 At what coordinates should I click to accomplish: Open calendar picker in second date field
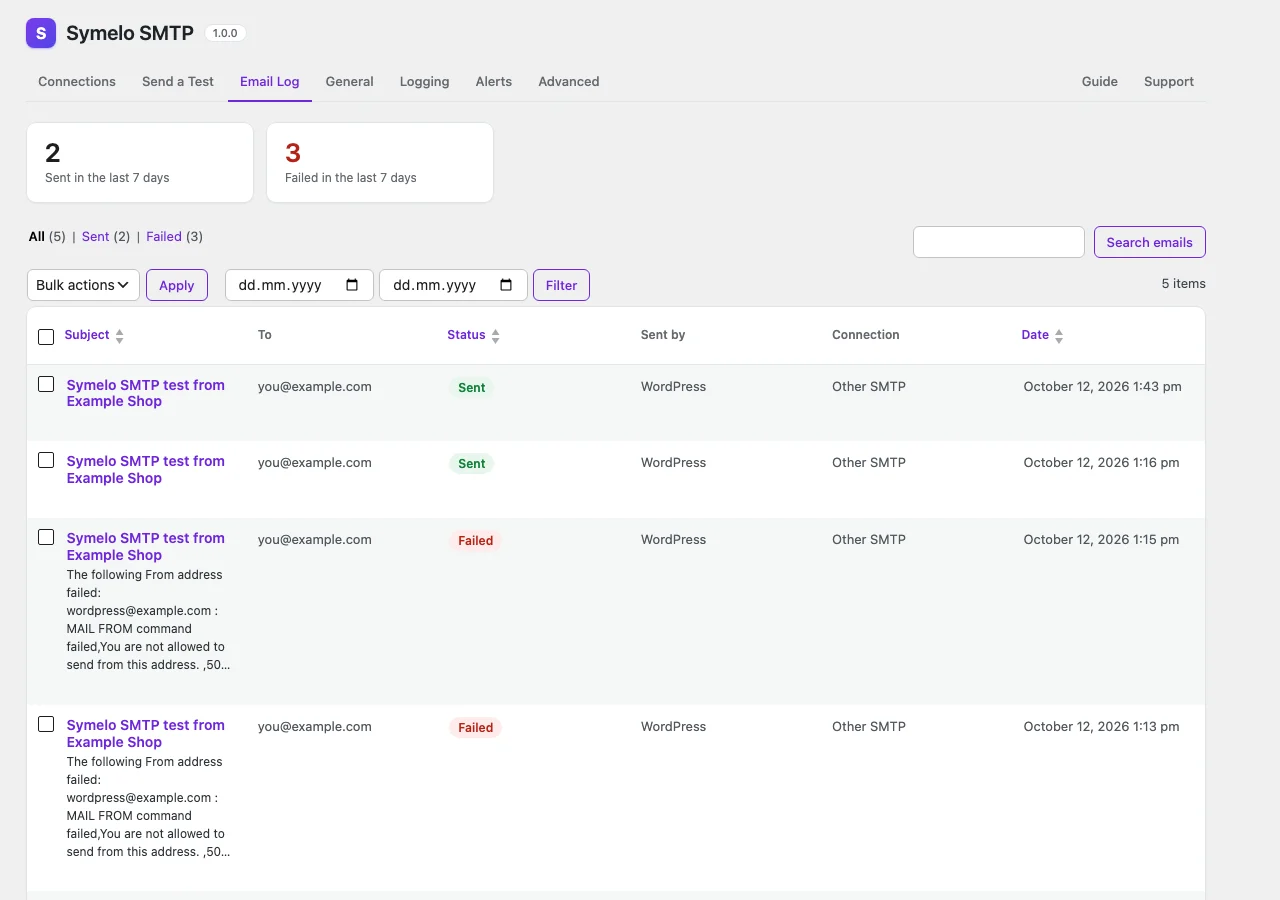[x=506, y=285]
